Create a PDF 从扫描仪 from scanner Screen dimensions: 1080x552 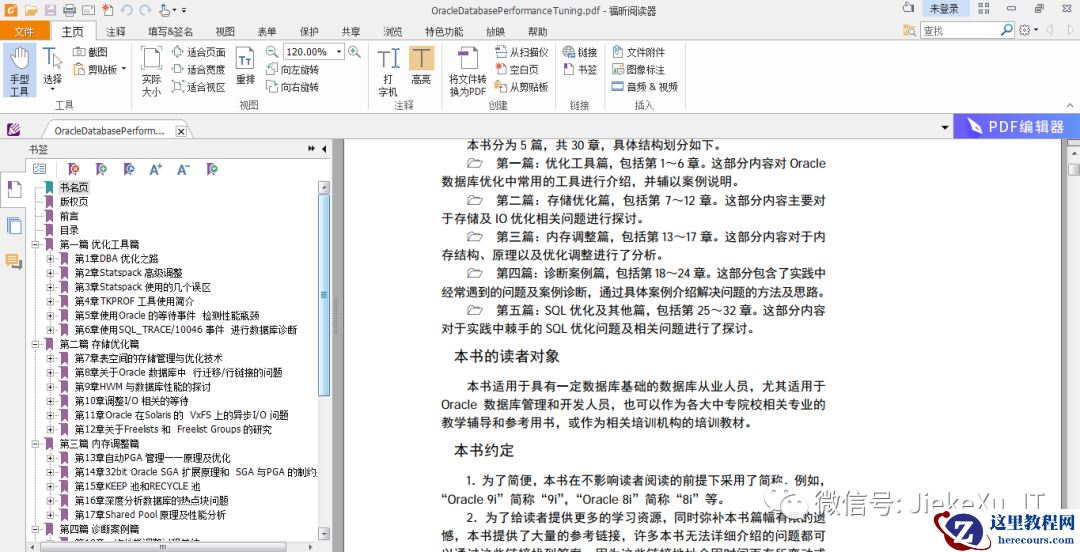[x=521, y=52]
